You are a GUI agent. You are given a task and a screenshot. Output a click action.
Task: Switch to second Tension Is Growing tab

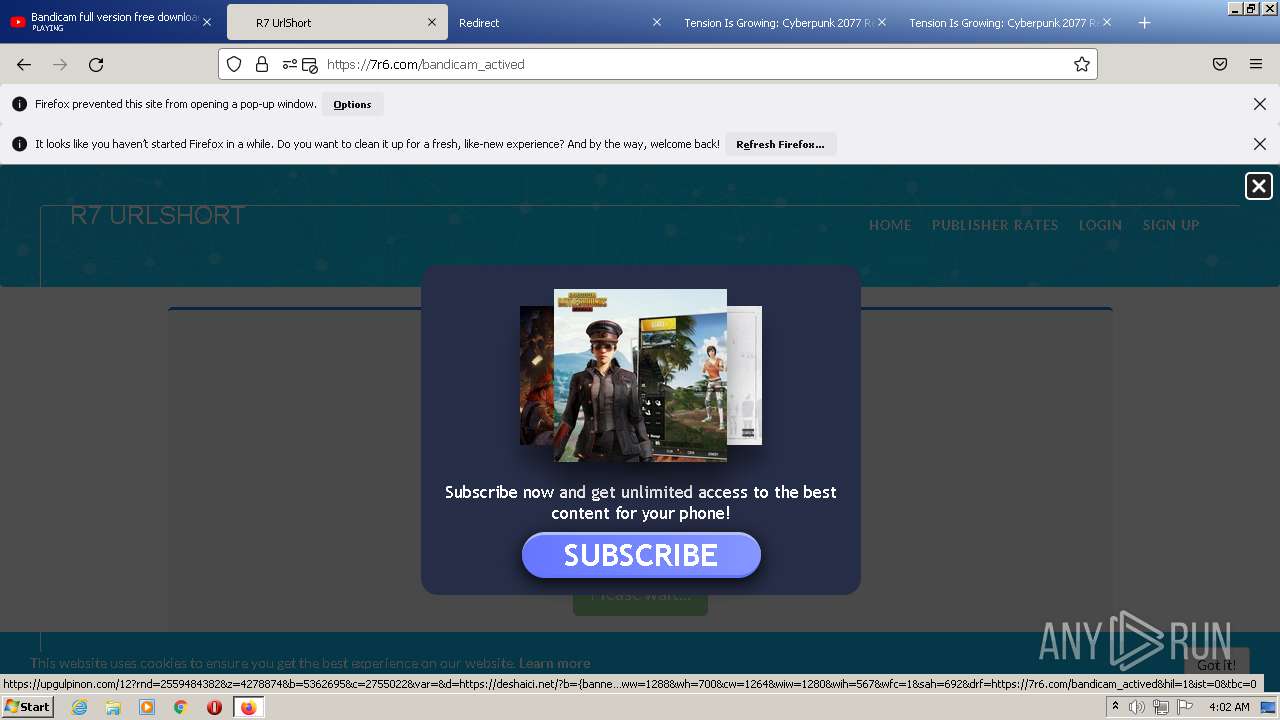coord(1011,22)
